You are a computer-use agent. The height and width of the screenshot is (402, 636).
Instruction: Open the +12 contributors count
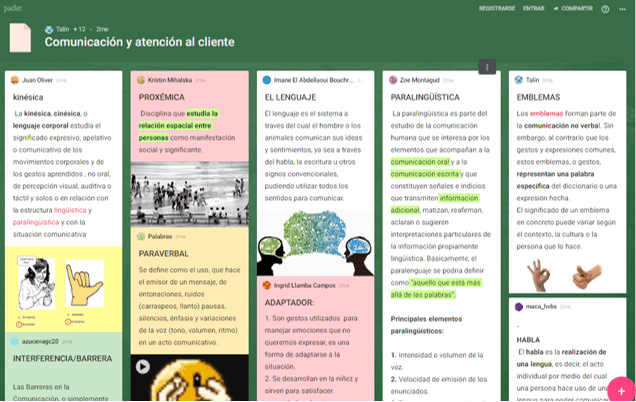80,29
